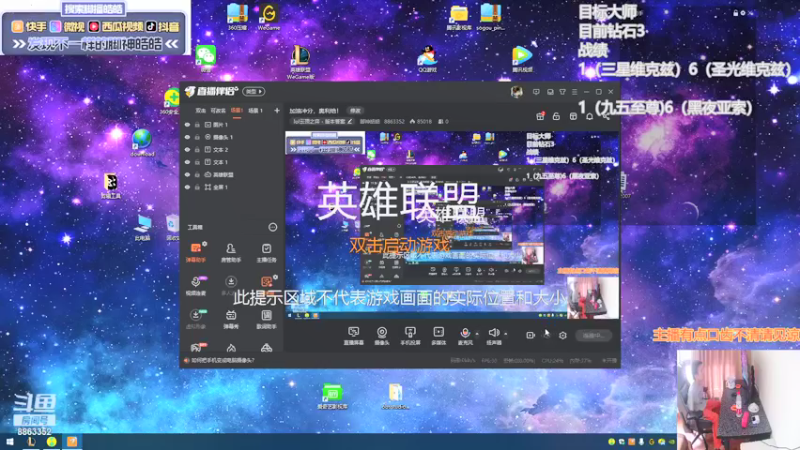The width and height of the screenshot is (800, 450).
Task: Open the gift box icon with red dot
Action: coord(540,116)
